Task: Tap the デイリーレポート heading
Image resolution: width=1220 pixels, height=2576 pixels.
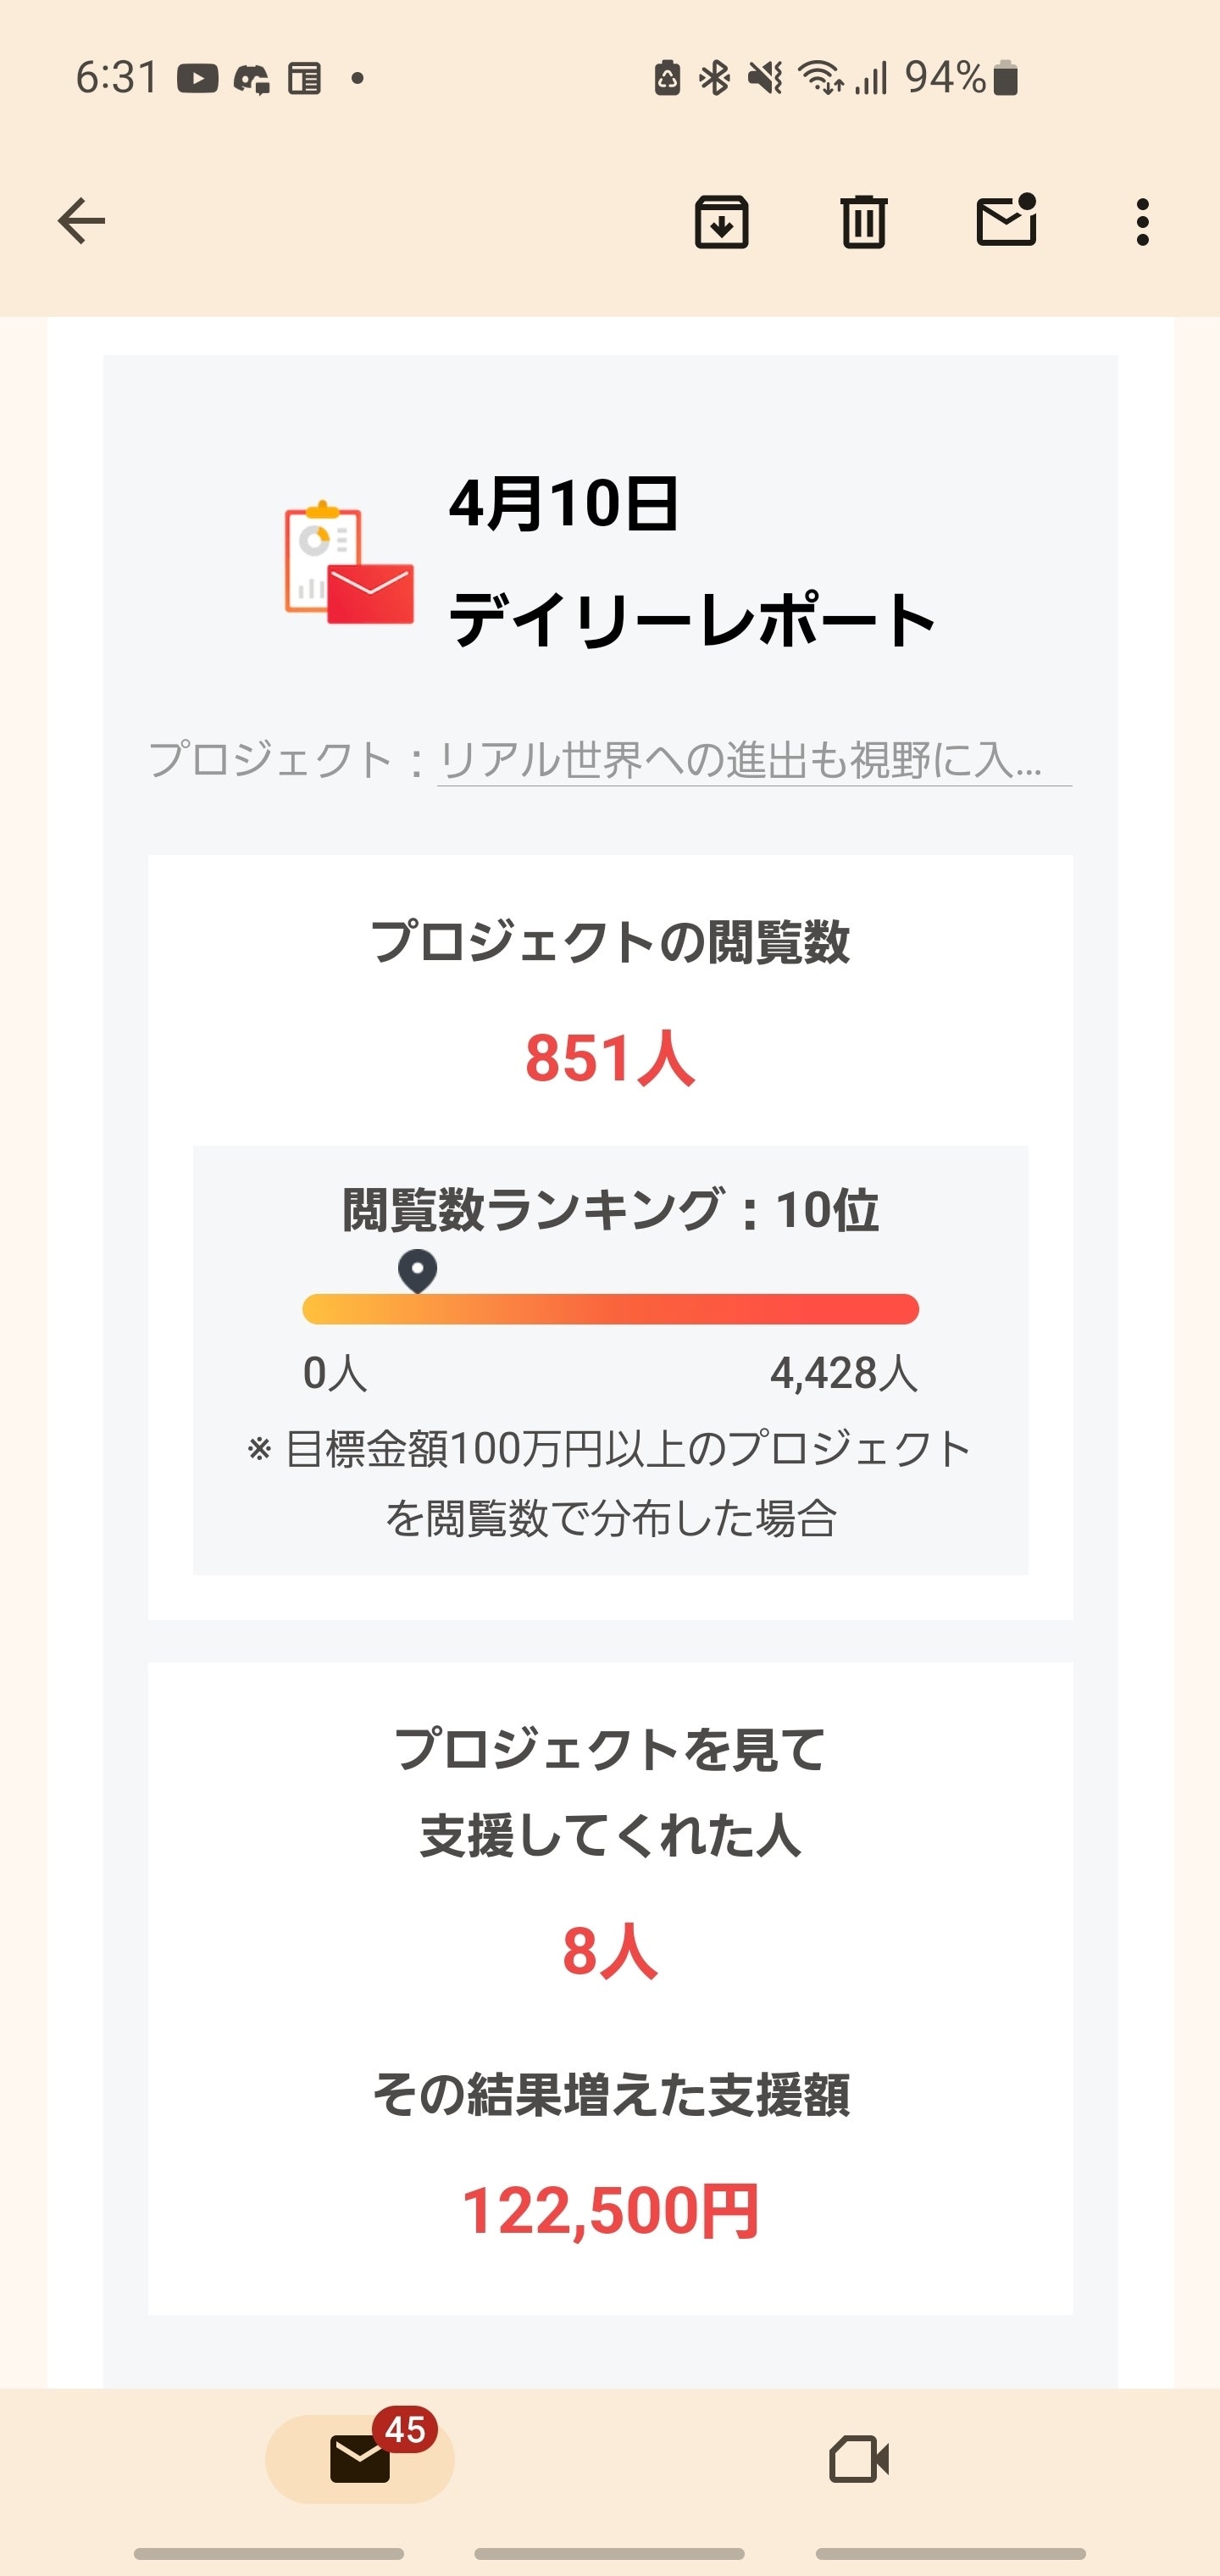Action: click(x=691, y=620)
